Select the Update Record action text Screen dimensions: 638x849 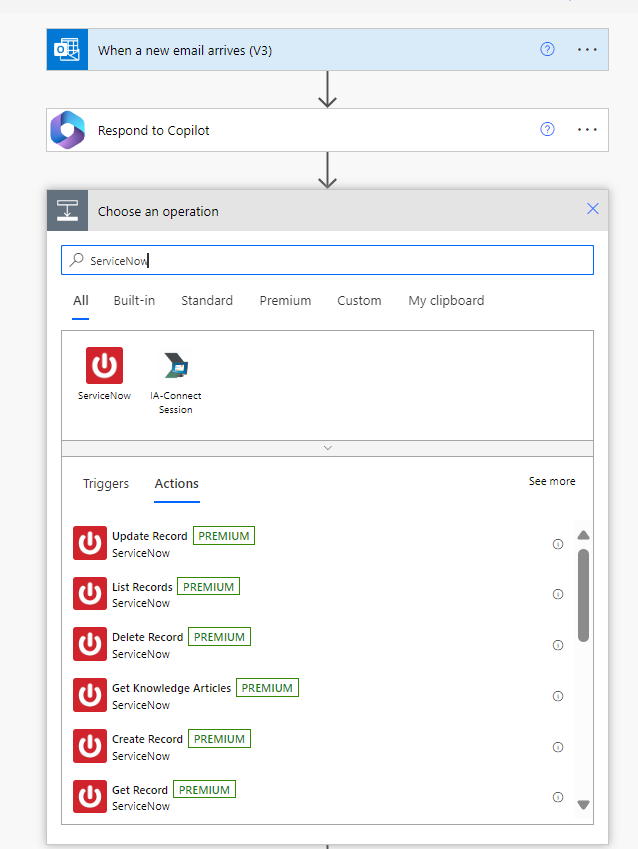(x=149, y=536)
